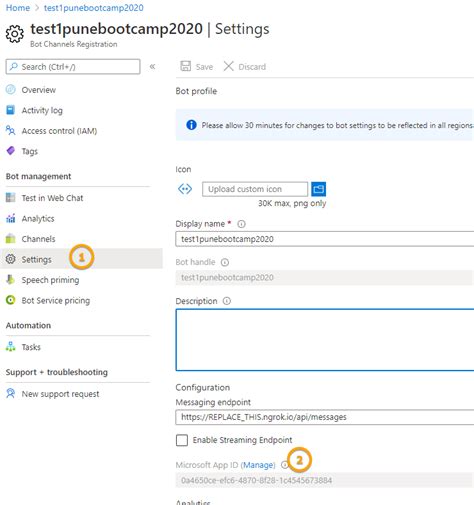
Task: Click the Tasks automation icon
Action: click(x=11, y=347)
